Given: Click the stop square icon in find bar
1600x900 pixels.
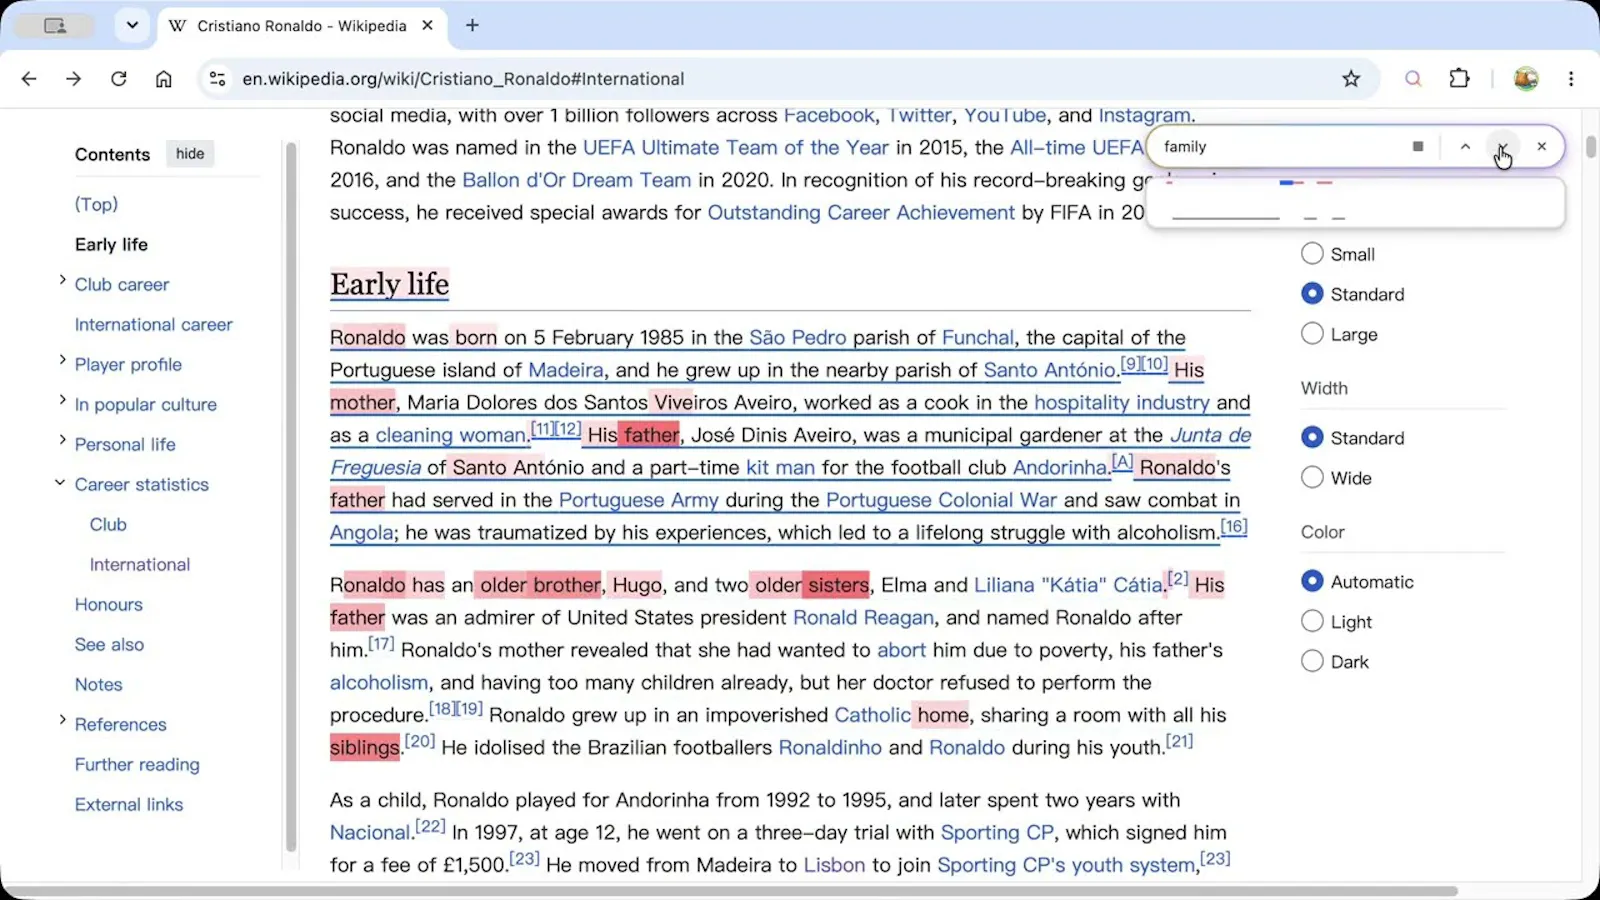Looking at the screenshot, I should [x=1418, y=147].
